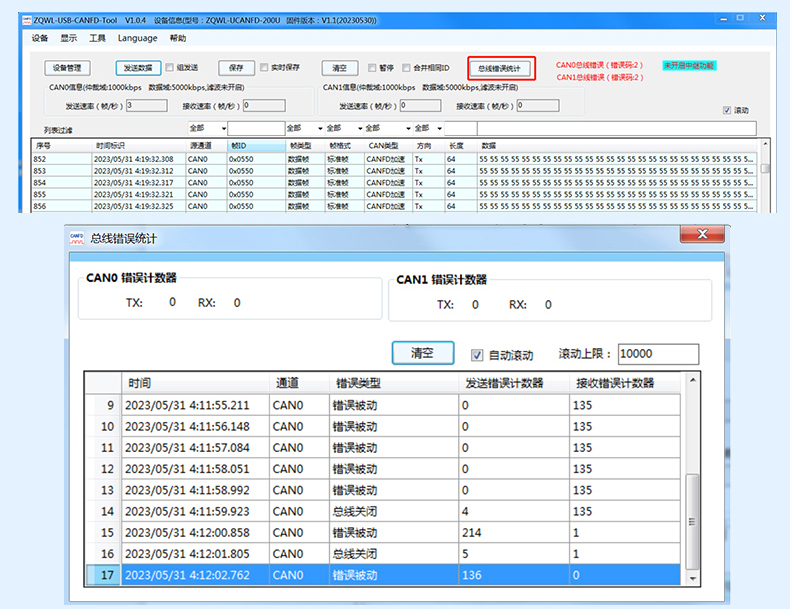Toggle the 实时保存 real-time save checkbox
This screenshot has height=609, width=790.
[x=264, y=68]
